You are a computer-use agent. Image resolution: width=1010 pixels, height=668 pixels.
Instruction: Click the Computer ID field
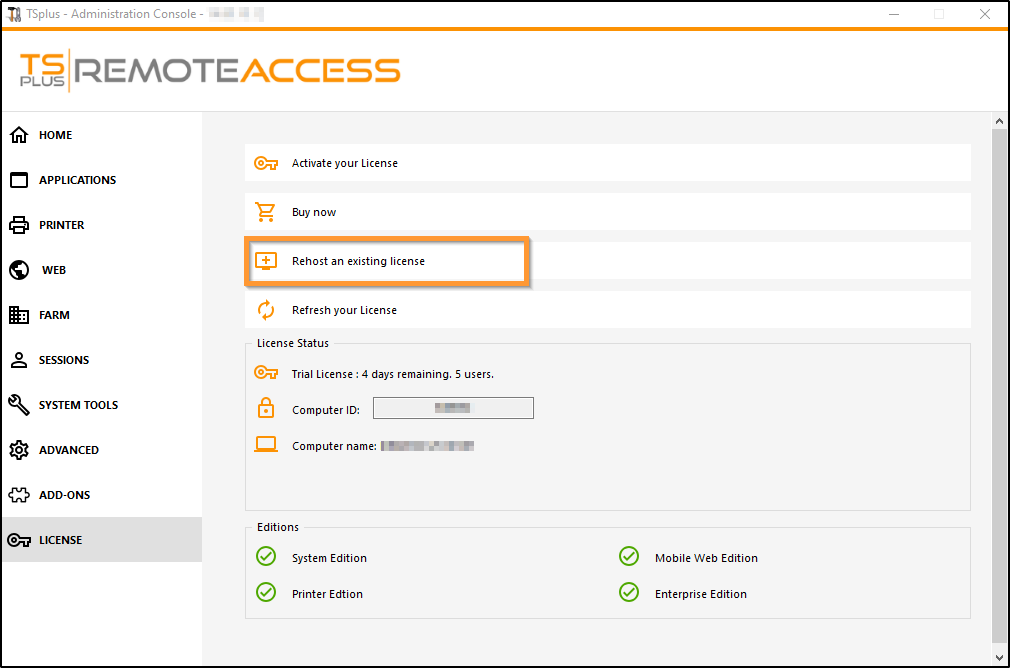(453, 408)
